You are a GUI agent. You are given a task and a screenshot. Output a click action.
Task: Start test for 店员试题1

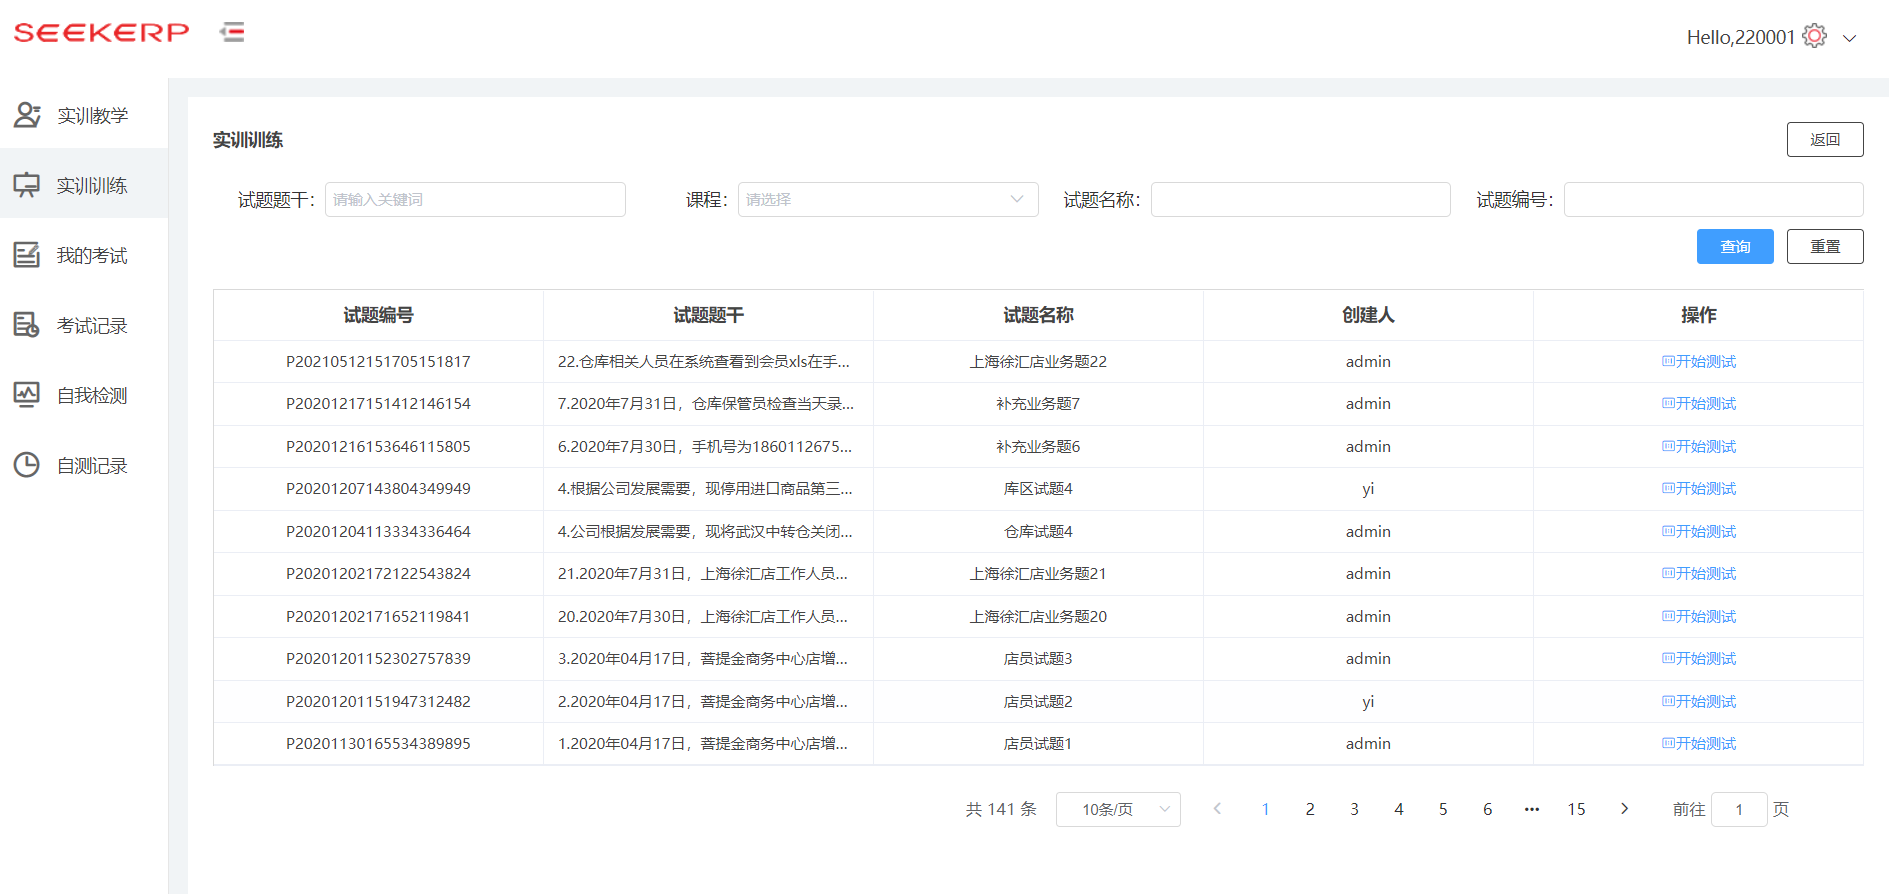[1698, 743]
